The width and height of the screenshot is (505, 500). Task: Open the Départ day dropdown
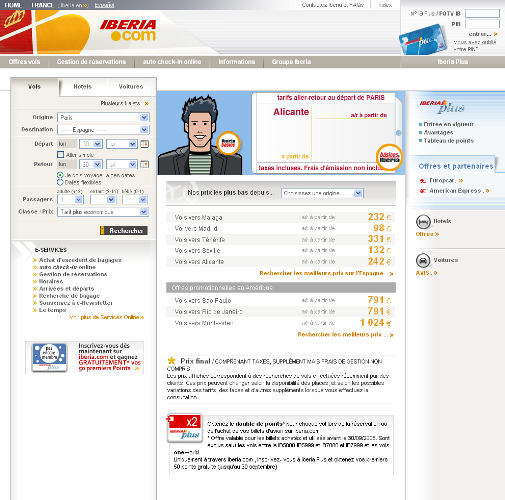pos(91,144)
